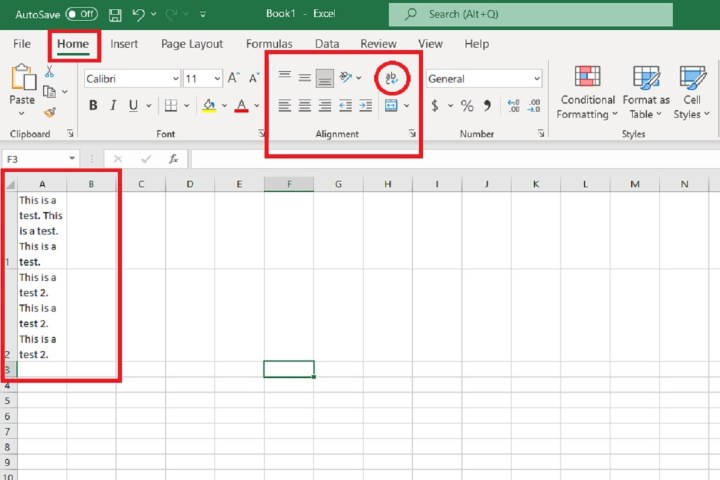Open the General number format dropdown

[537, 79]
